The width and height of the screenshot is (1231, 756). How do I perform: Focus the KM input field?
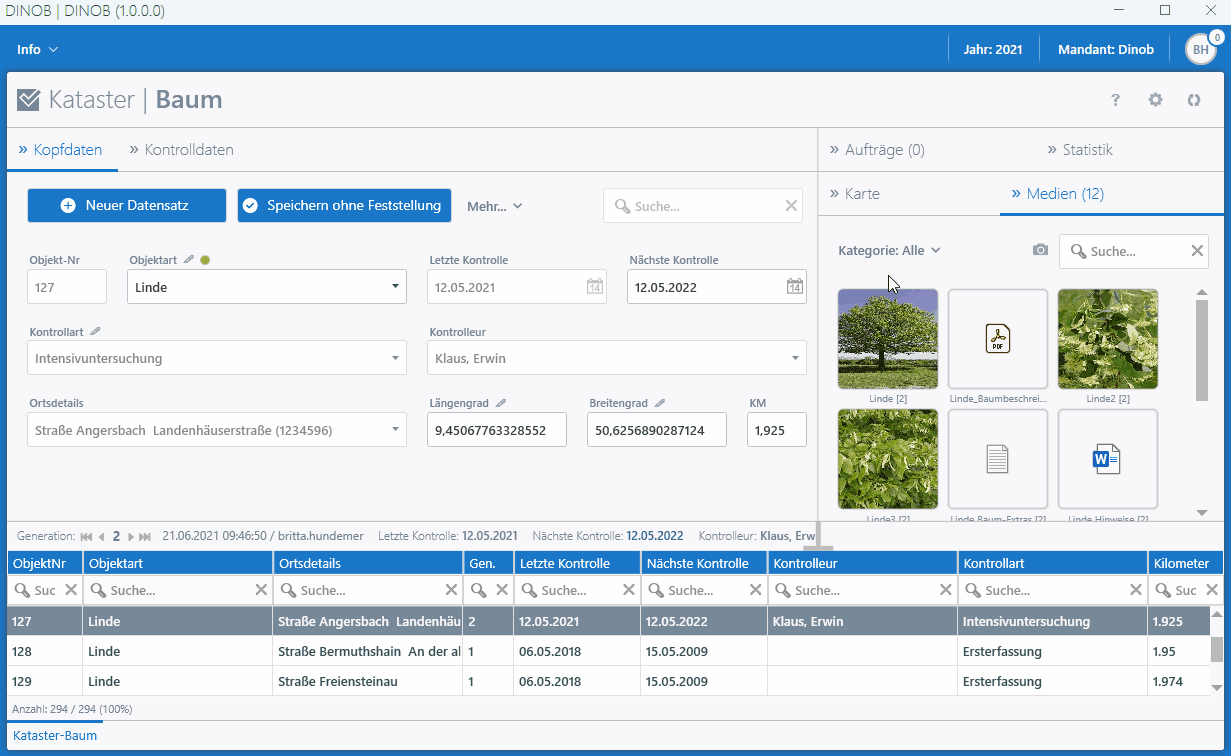click(x=777, y=430)
